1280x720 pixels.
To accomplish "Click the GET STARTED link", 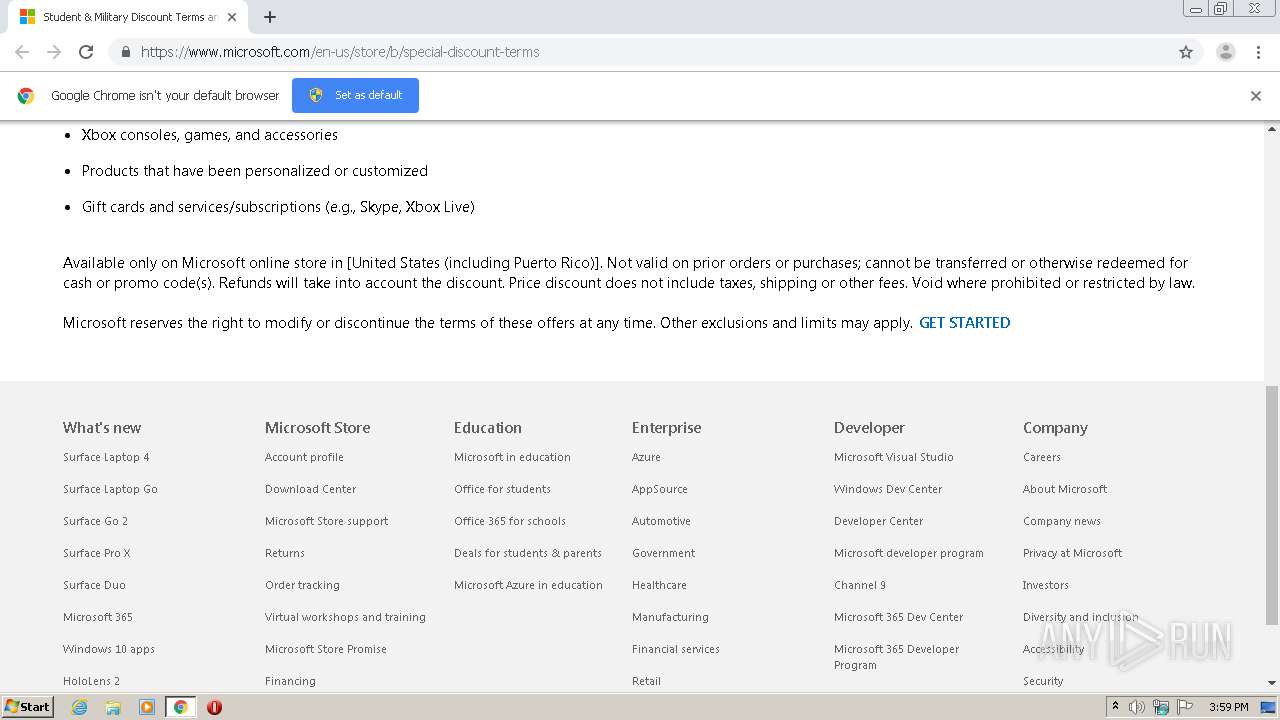I will coord(964,323).
